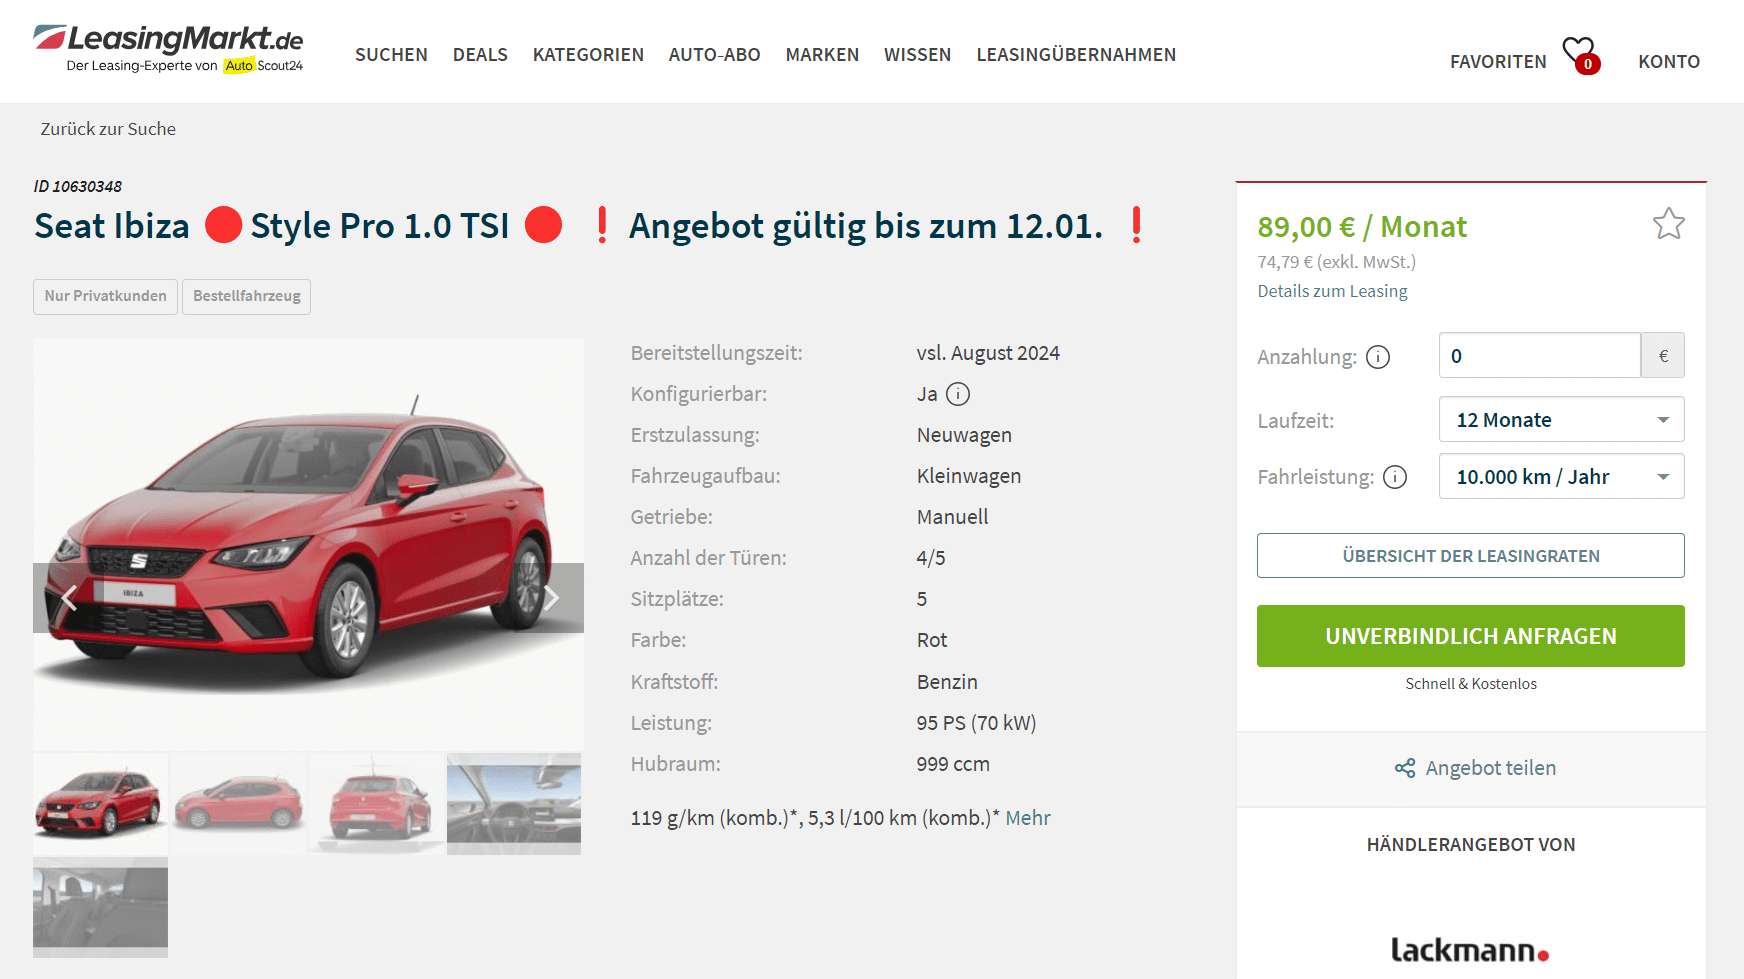Click Mehr link for emissions details
1744x979 pixels.
[1028, 818]
